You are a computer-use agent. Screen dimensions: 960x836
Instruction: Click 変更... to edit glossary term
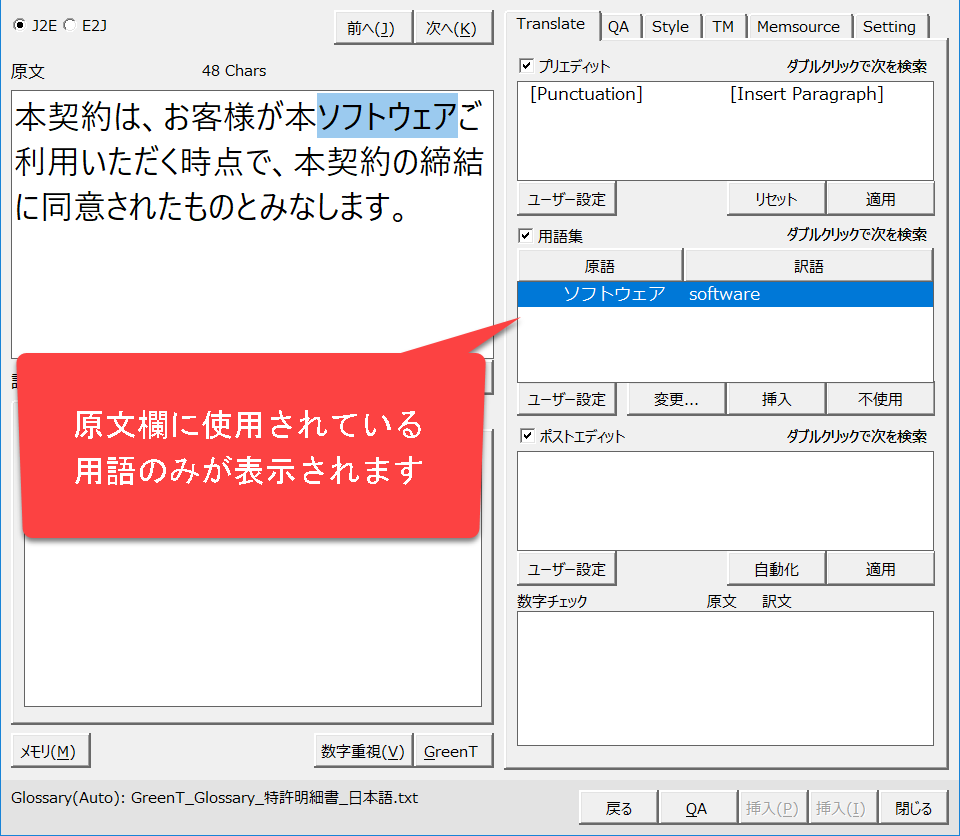[676, 399]
